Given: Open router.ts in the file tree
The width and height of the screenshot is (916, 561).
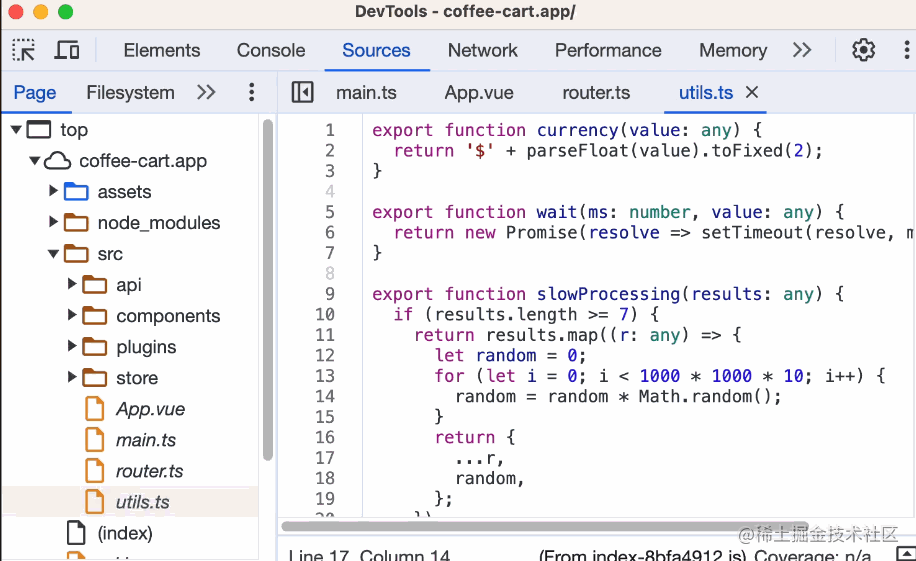Looking at the screenshot, I should coord(149,471).
